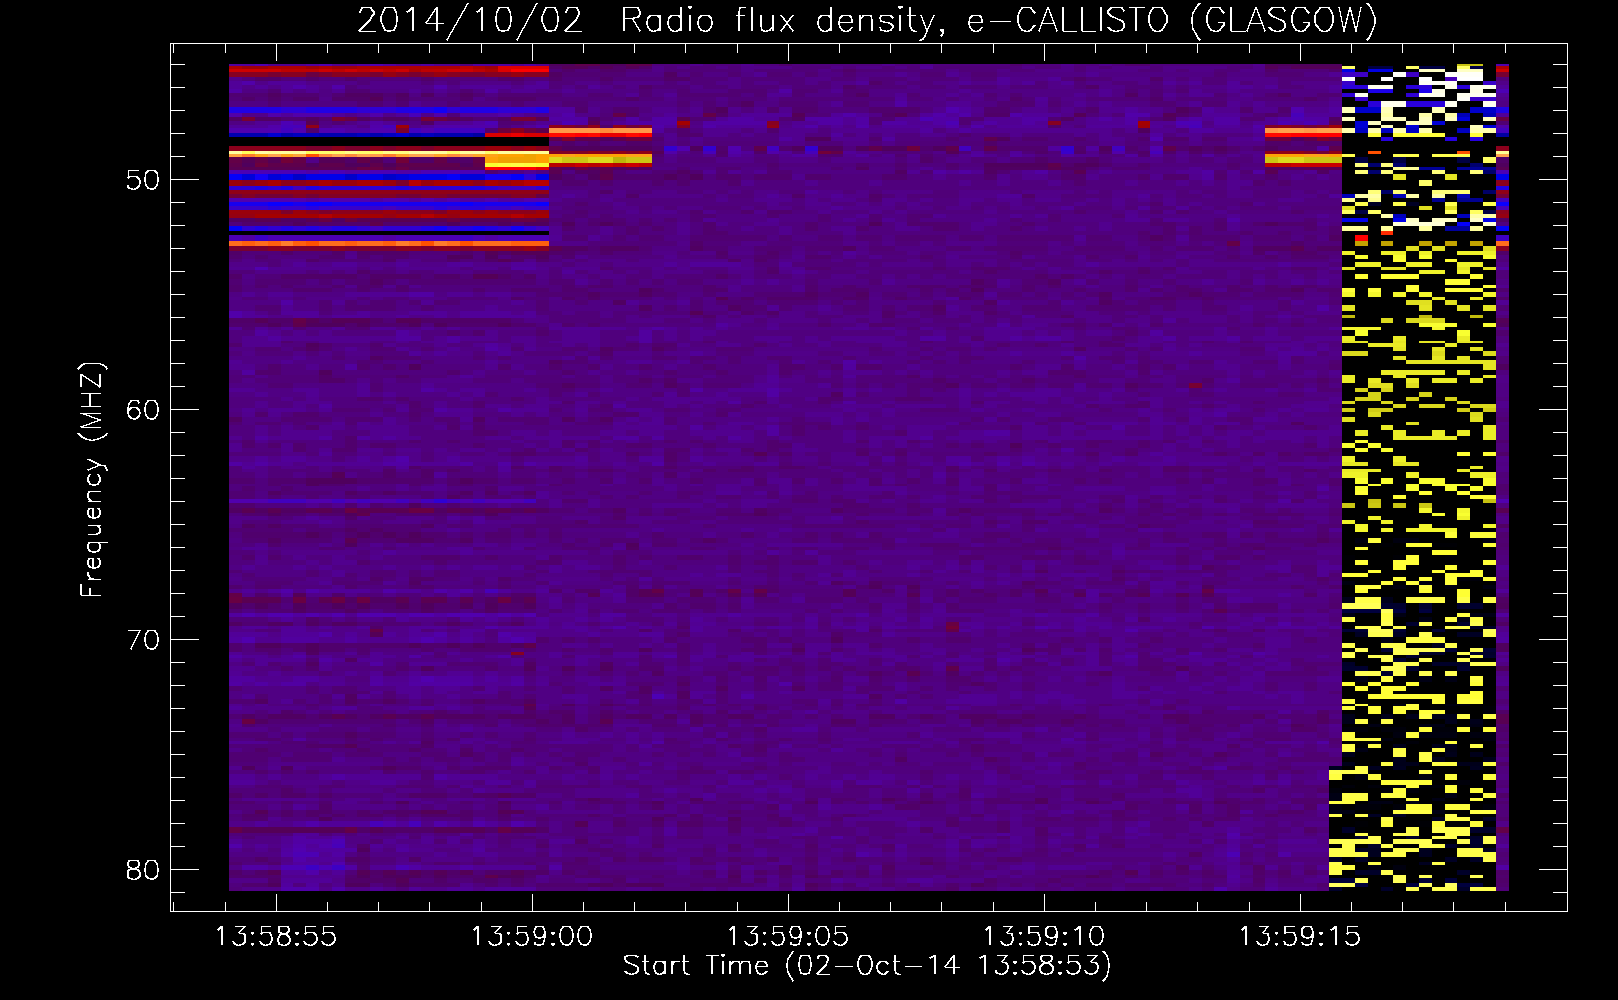1618x1000 pixels.
Task: Click the date 2014/10/02 in the title
Action: point(470,21)
